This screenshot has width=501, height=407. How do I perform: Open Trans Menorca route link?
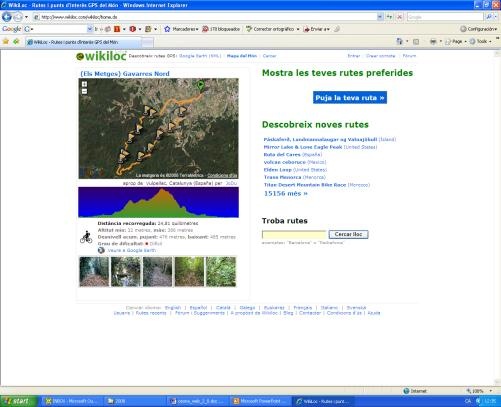tap(283, 177)
